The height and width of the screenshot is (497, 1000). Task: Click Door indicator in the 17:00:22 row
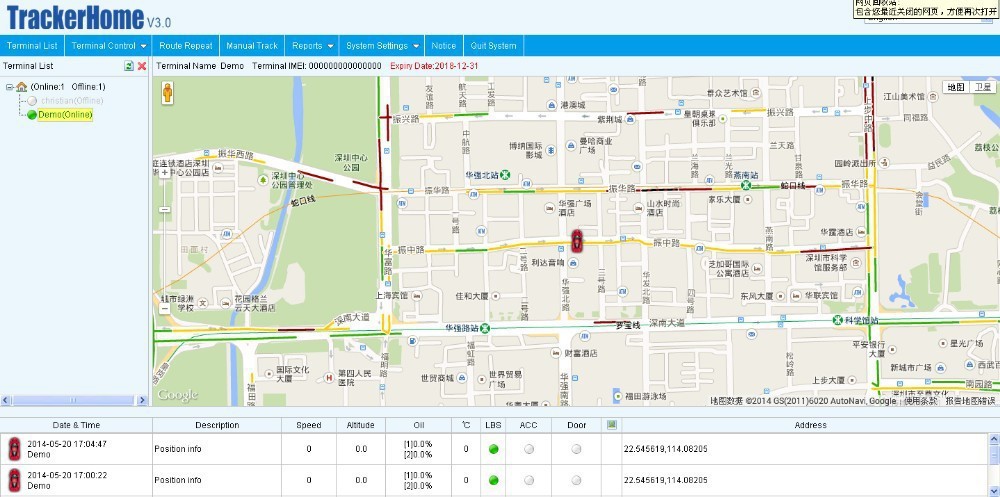coord(577,480)
